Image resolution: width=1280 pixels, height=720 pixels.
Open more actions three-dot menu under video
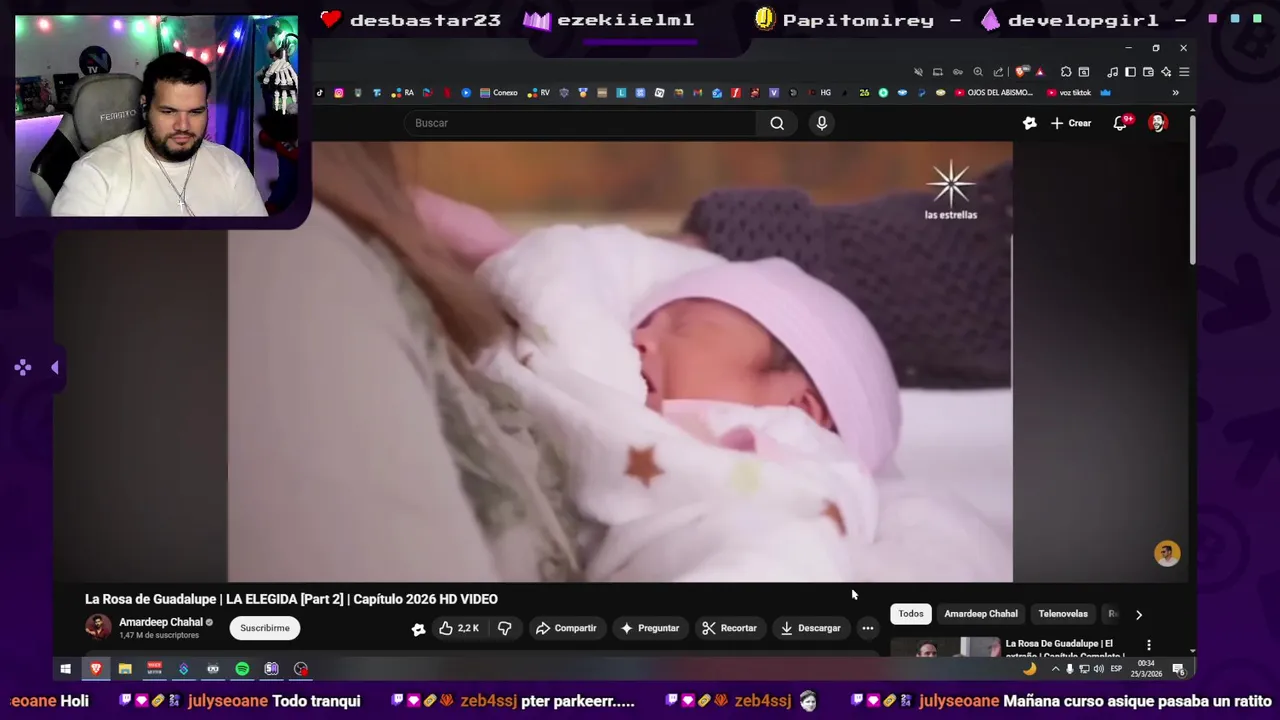click(x=867, y=628)
